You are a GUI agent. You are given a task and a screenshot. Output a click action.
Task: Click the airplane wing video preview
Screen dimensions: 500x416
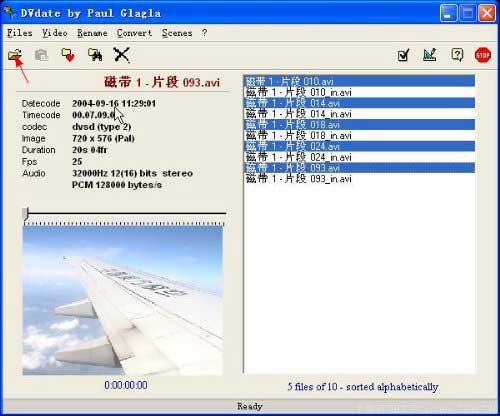[x=123, y=301]
